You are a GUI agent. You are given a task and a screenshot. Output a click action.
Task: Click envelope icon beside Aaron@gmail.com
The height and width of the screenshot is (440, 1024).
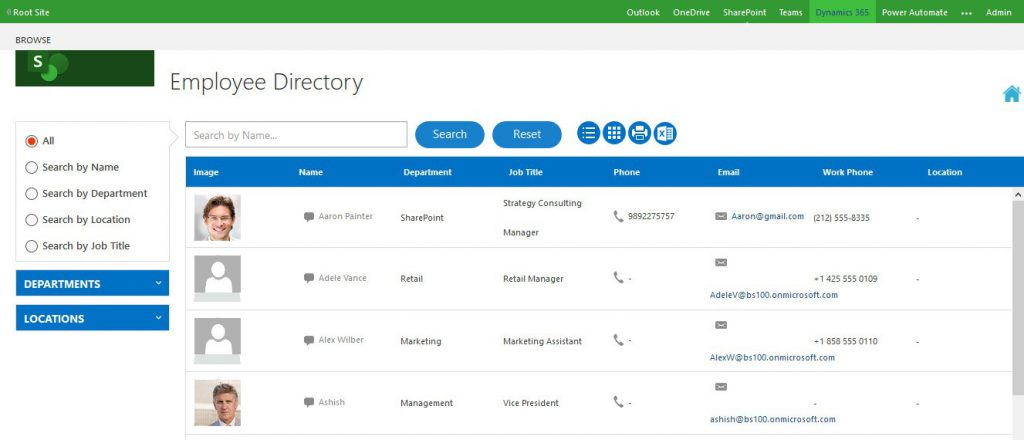click(x=721, y=216)
